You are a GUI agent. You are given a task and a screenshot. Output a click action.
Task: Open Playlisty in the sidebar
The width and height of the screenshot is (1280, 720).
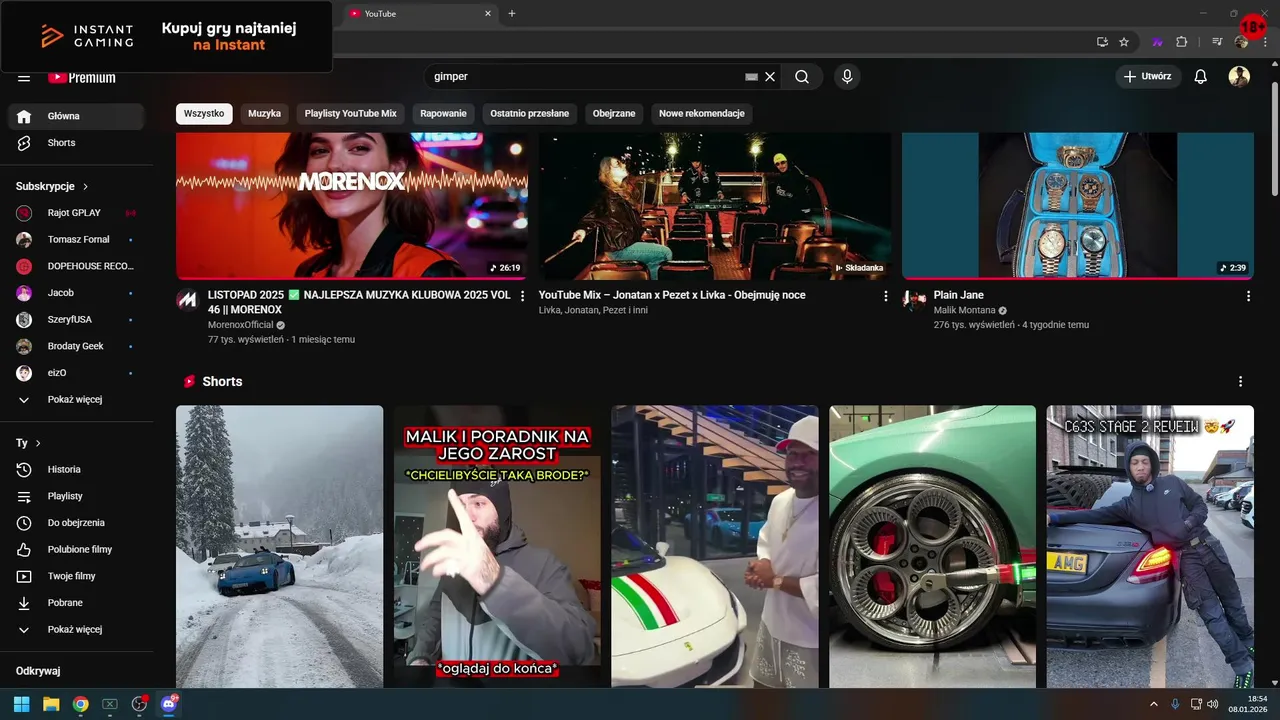(76, 496)
